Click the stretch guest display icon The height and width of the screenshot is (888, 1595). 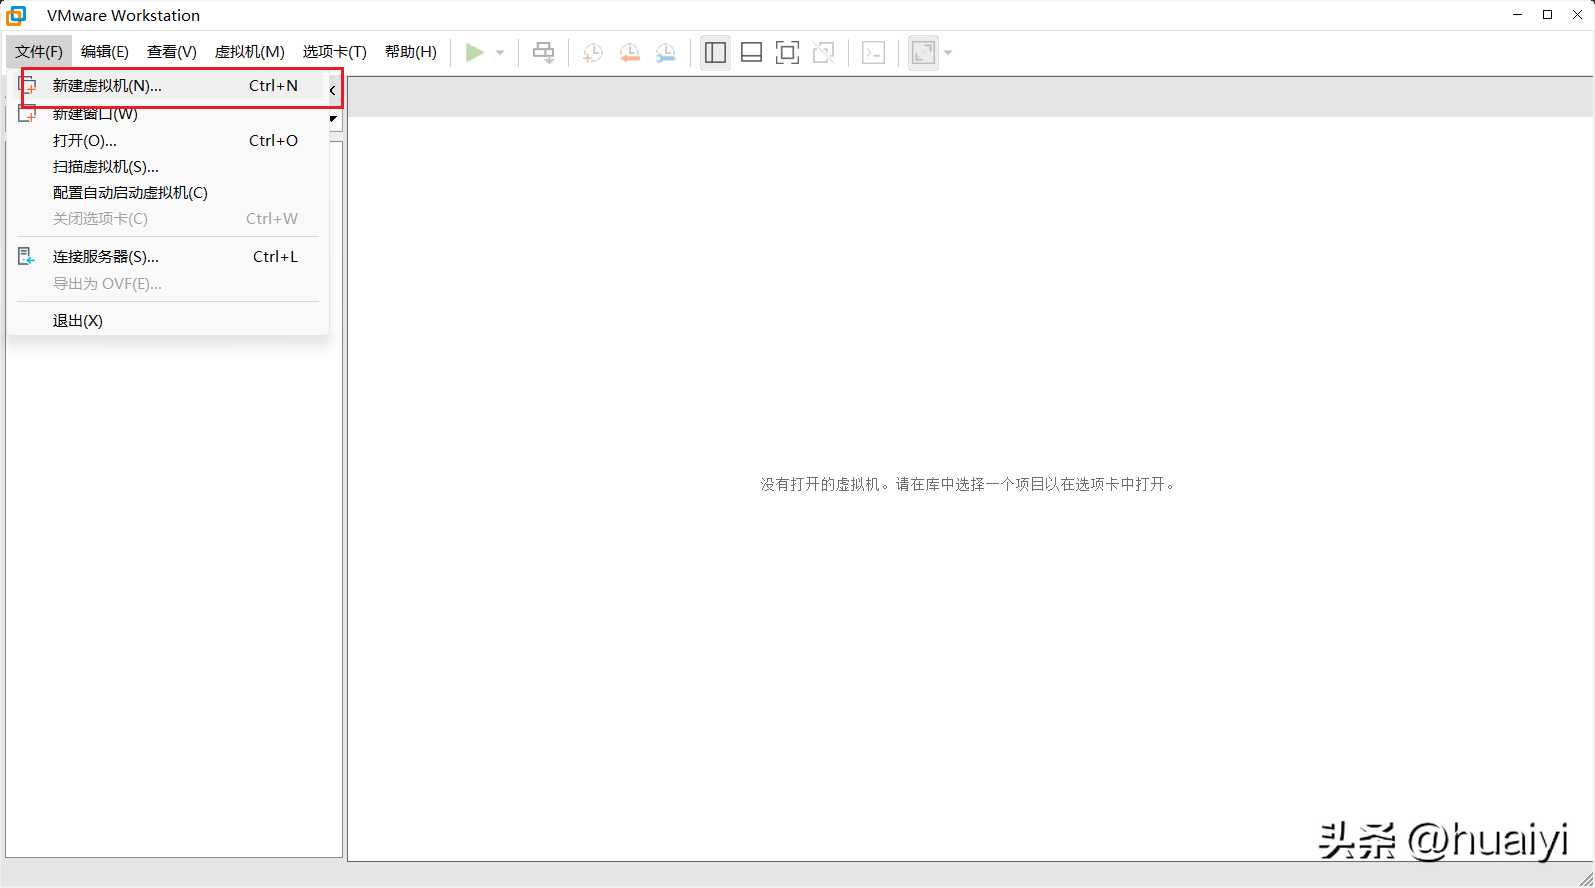[923, 52]
